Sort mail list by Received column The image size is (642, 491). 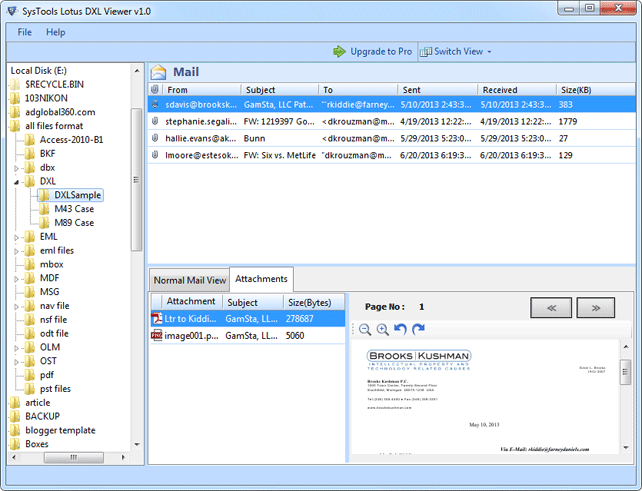point(517,90)
